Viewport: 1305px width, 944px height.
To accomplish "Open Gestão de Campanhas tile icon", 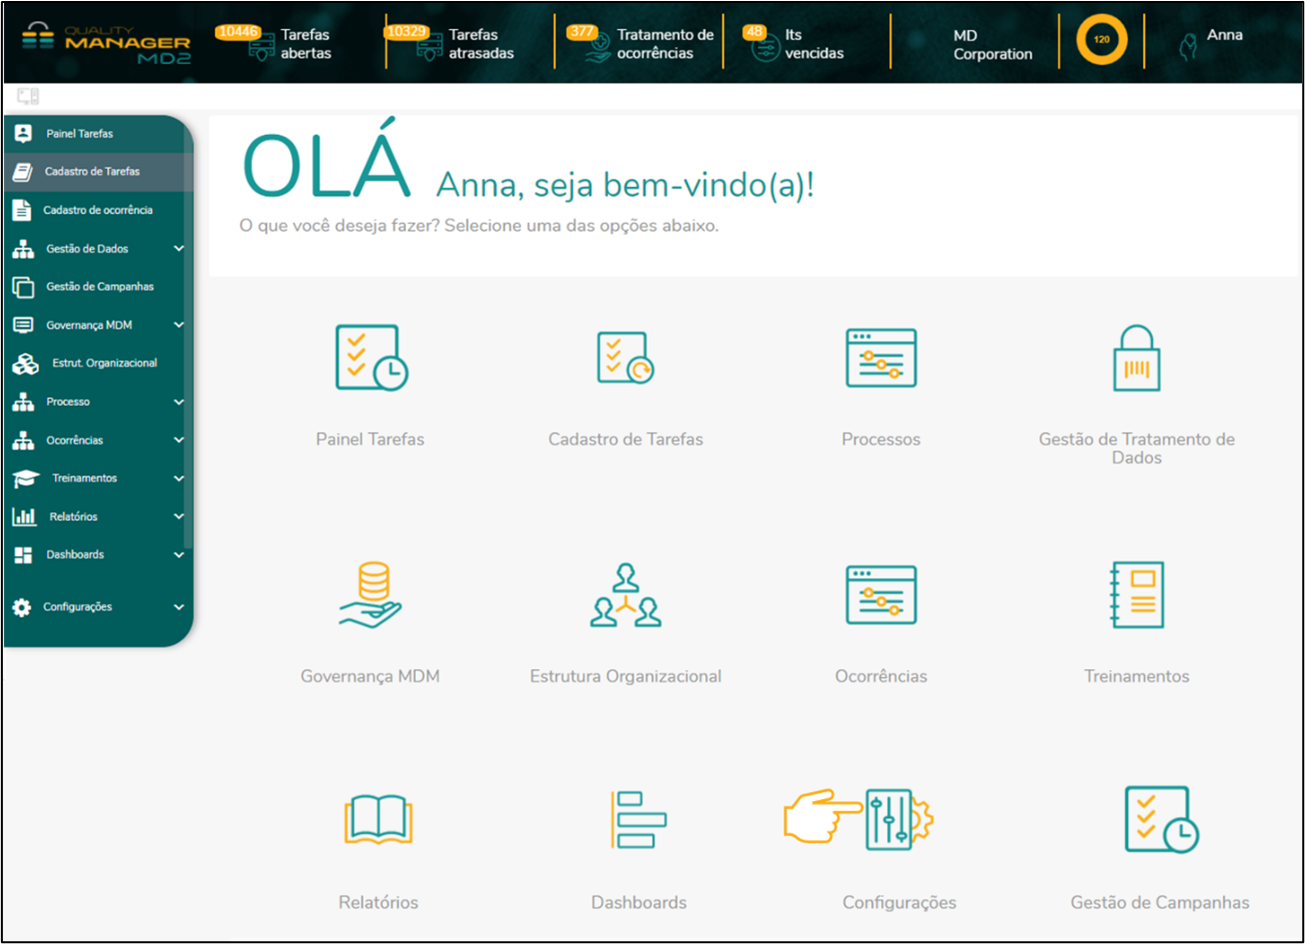I will coord(1160,820).
